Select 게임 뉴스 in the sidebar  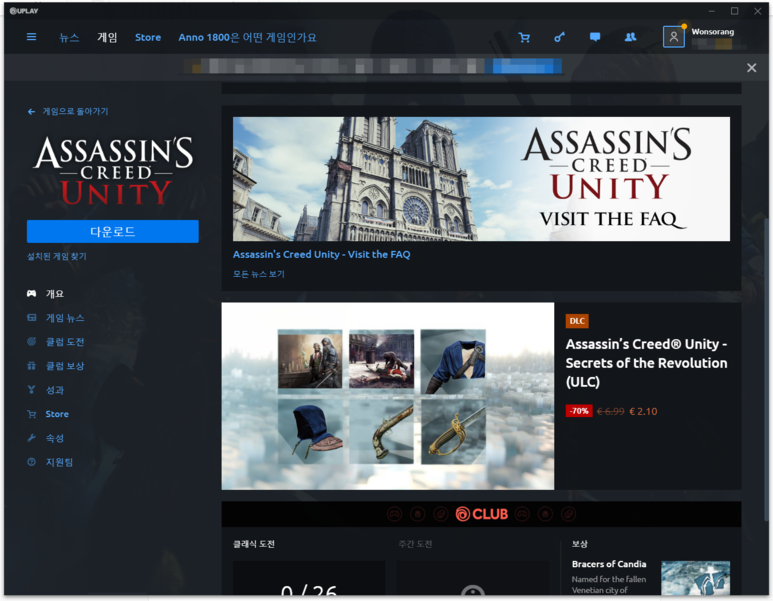[65, 318]
